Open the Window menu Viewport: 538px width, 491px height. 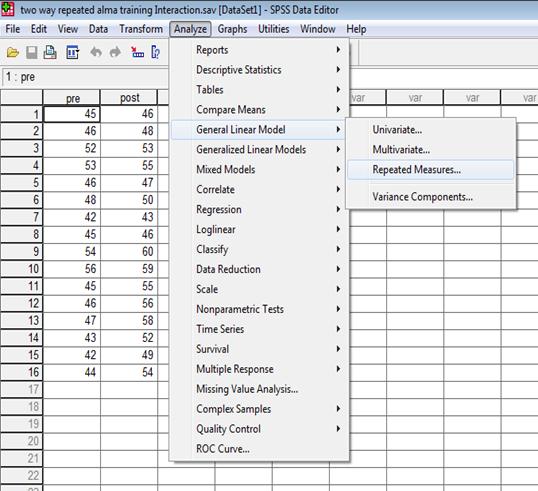tap(318, 29)
